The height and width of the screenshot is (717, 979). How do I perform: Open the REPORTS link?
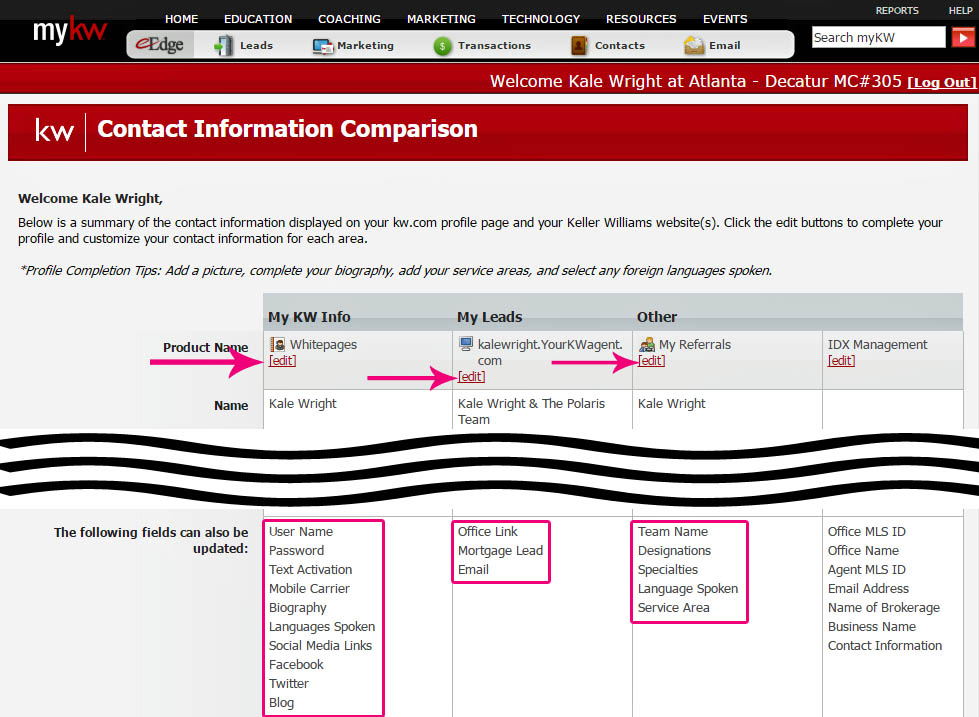tap(897, 11)
